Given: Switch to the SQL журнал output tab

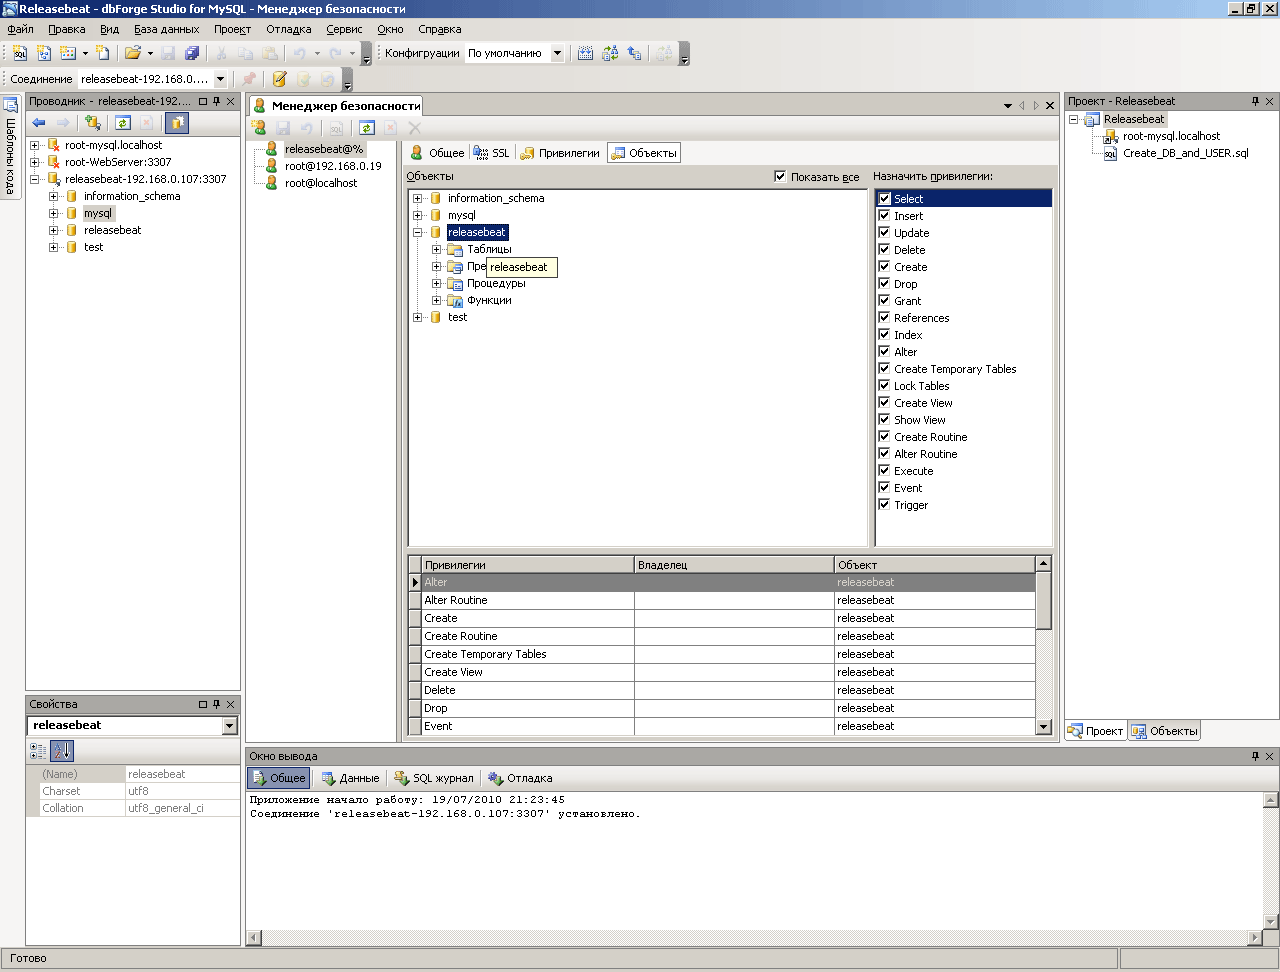Looking at the screenshot, I should (x=434, y=778).
